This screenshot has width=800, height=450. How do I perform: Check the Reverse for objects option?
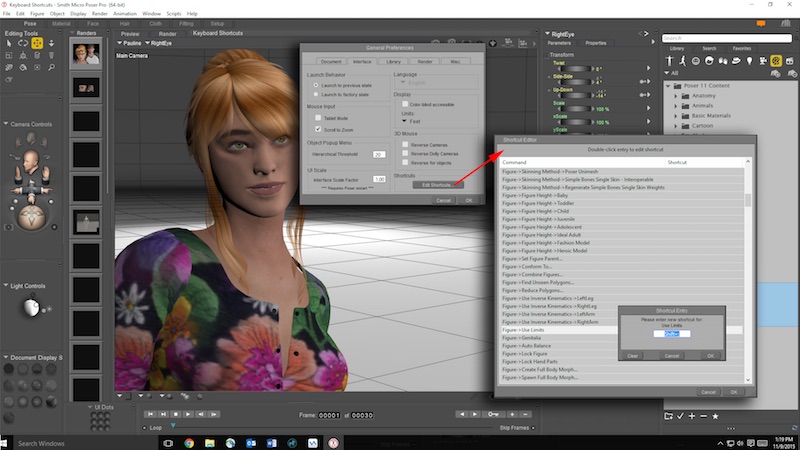tap(405, 163)
